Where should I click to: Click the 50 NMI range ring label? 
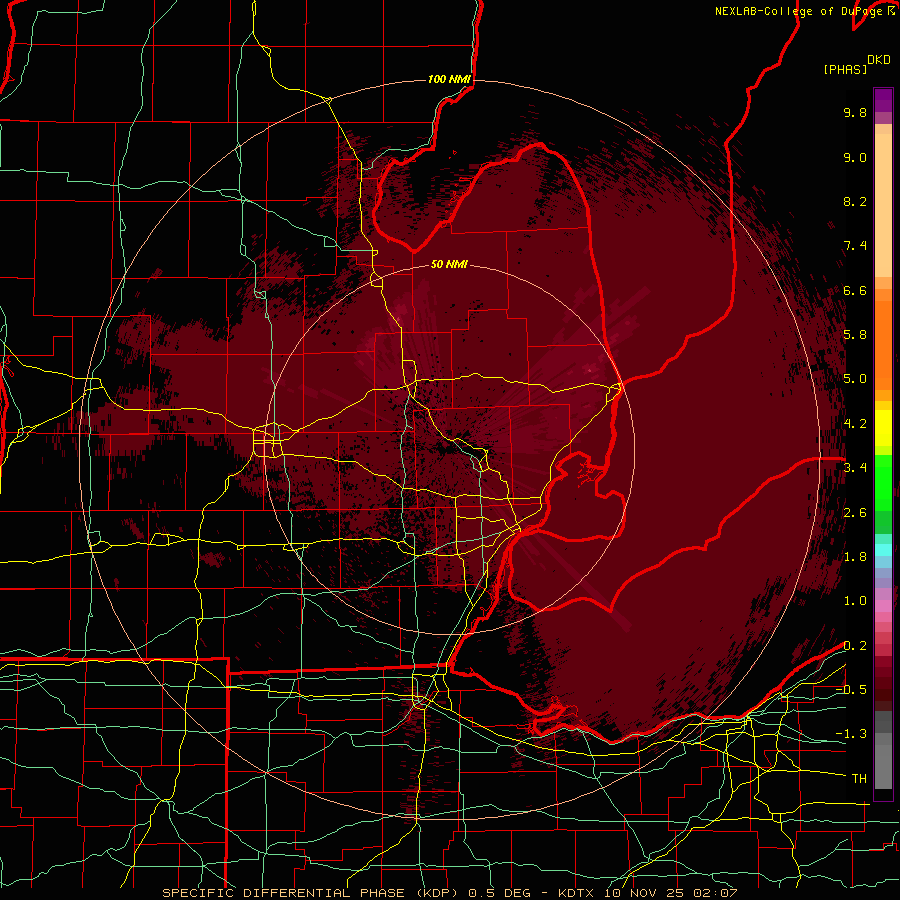(x=449, y=264)
